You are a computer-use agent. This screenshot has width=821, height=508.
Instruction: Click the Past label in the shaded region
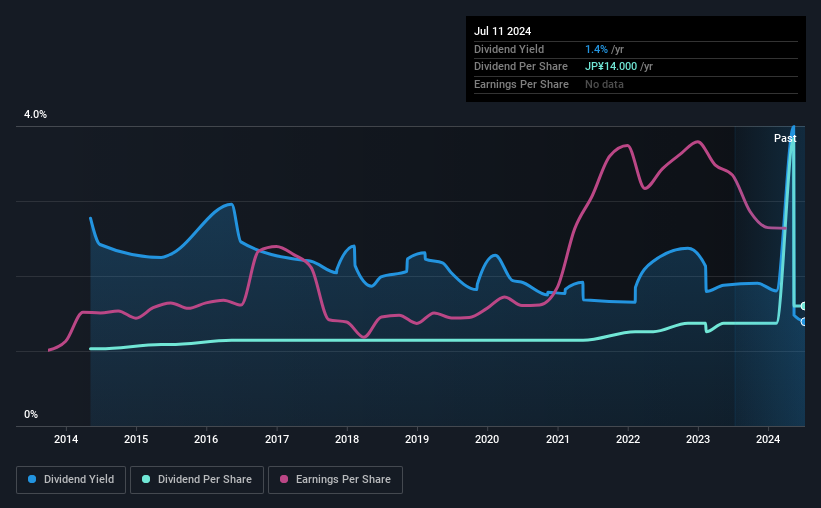pos(785,138)
